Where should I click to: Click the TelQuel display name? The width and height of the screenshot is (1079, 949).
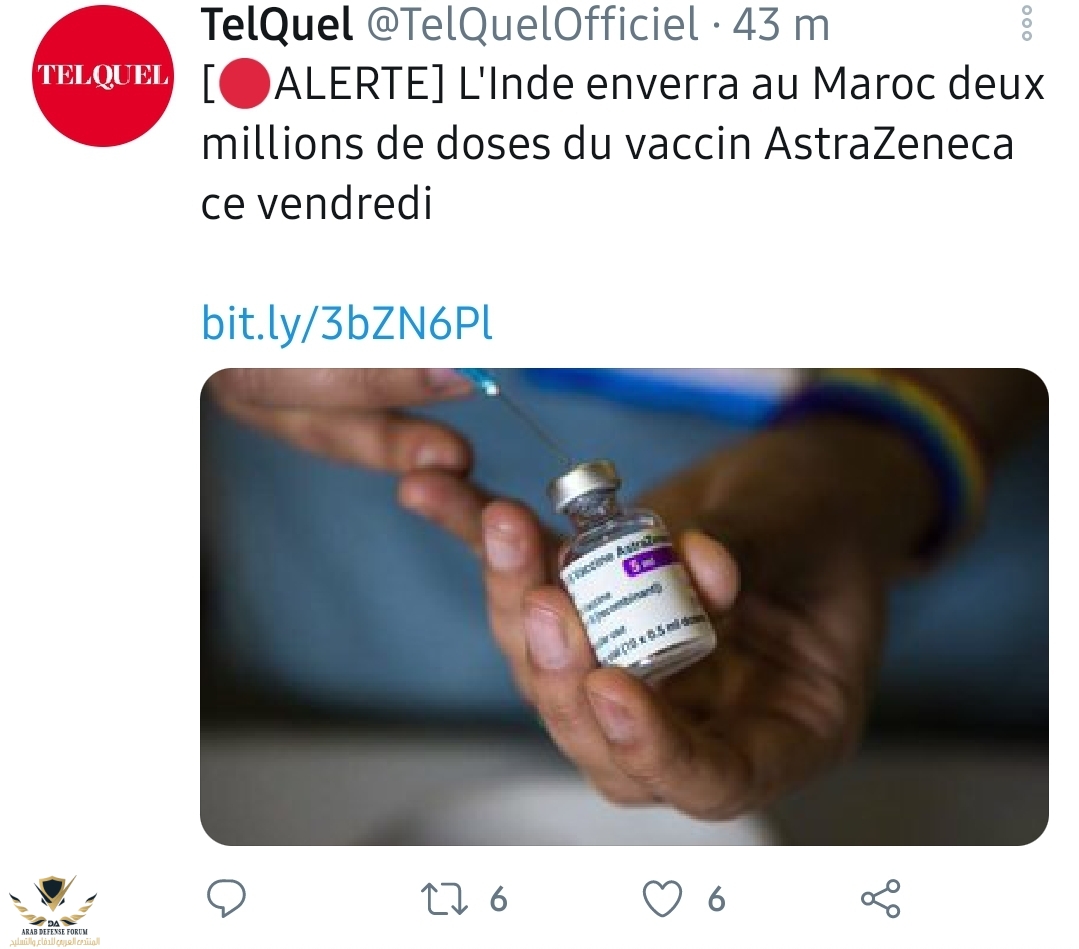click(x=277, y=24)
